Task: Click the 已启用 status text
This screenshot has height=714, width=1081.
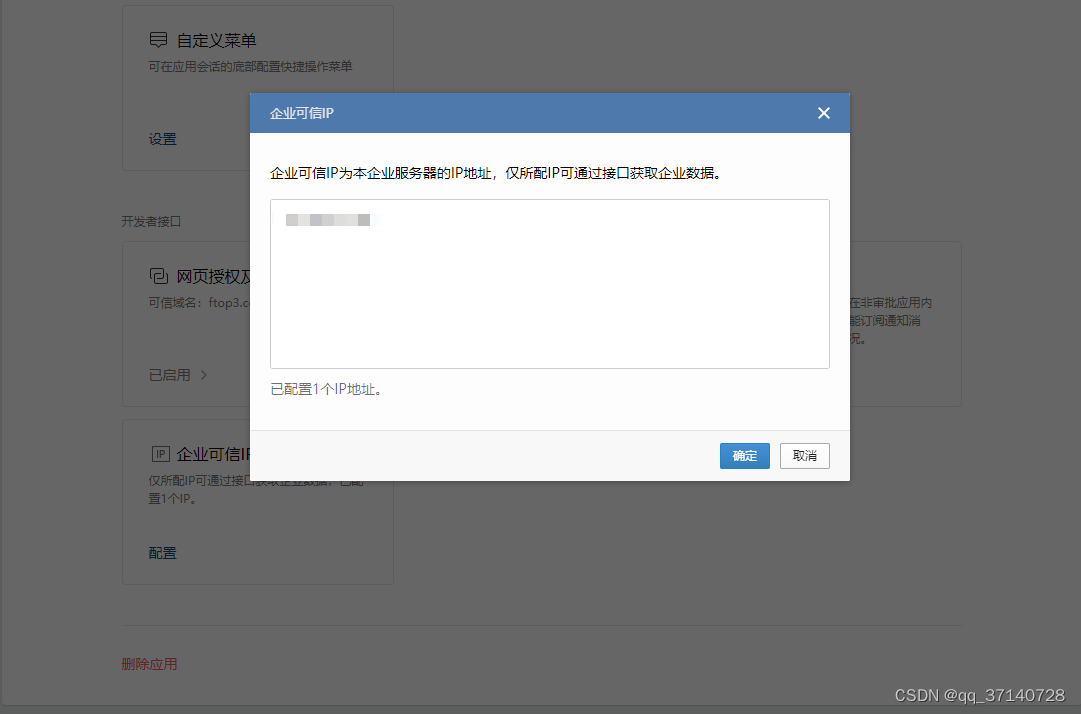Action: 170,375
